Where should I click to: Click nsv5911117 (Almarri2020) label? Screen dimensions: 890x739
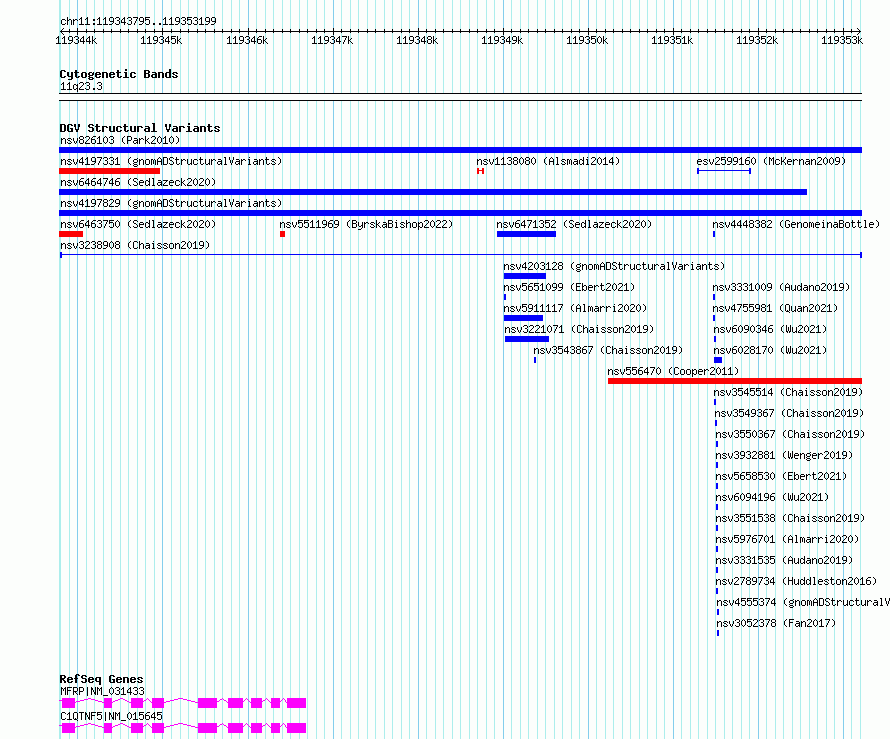(x=575, y=308)
